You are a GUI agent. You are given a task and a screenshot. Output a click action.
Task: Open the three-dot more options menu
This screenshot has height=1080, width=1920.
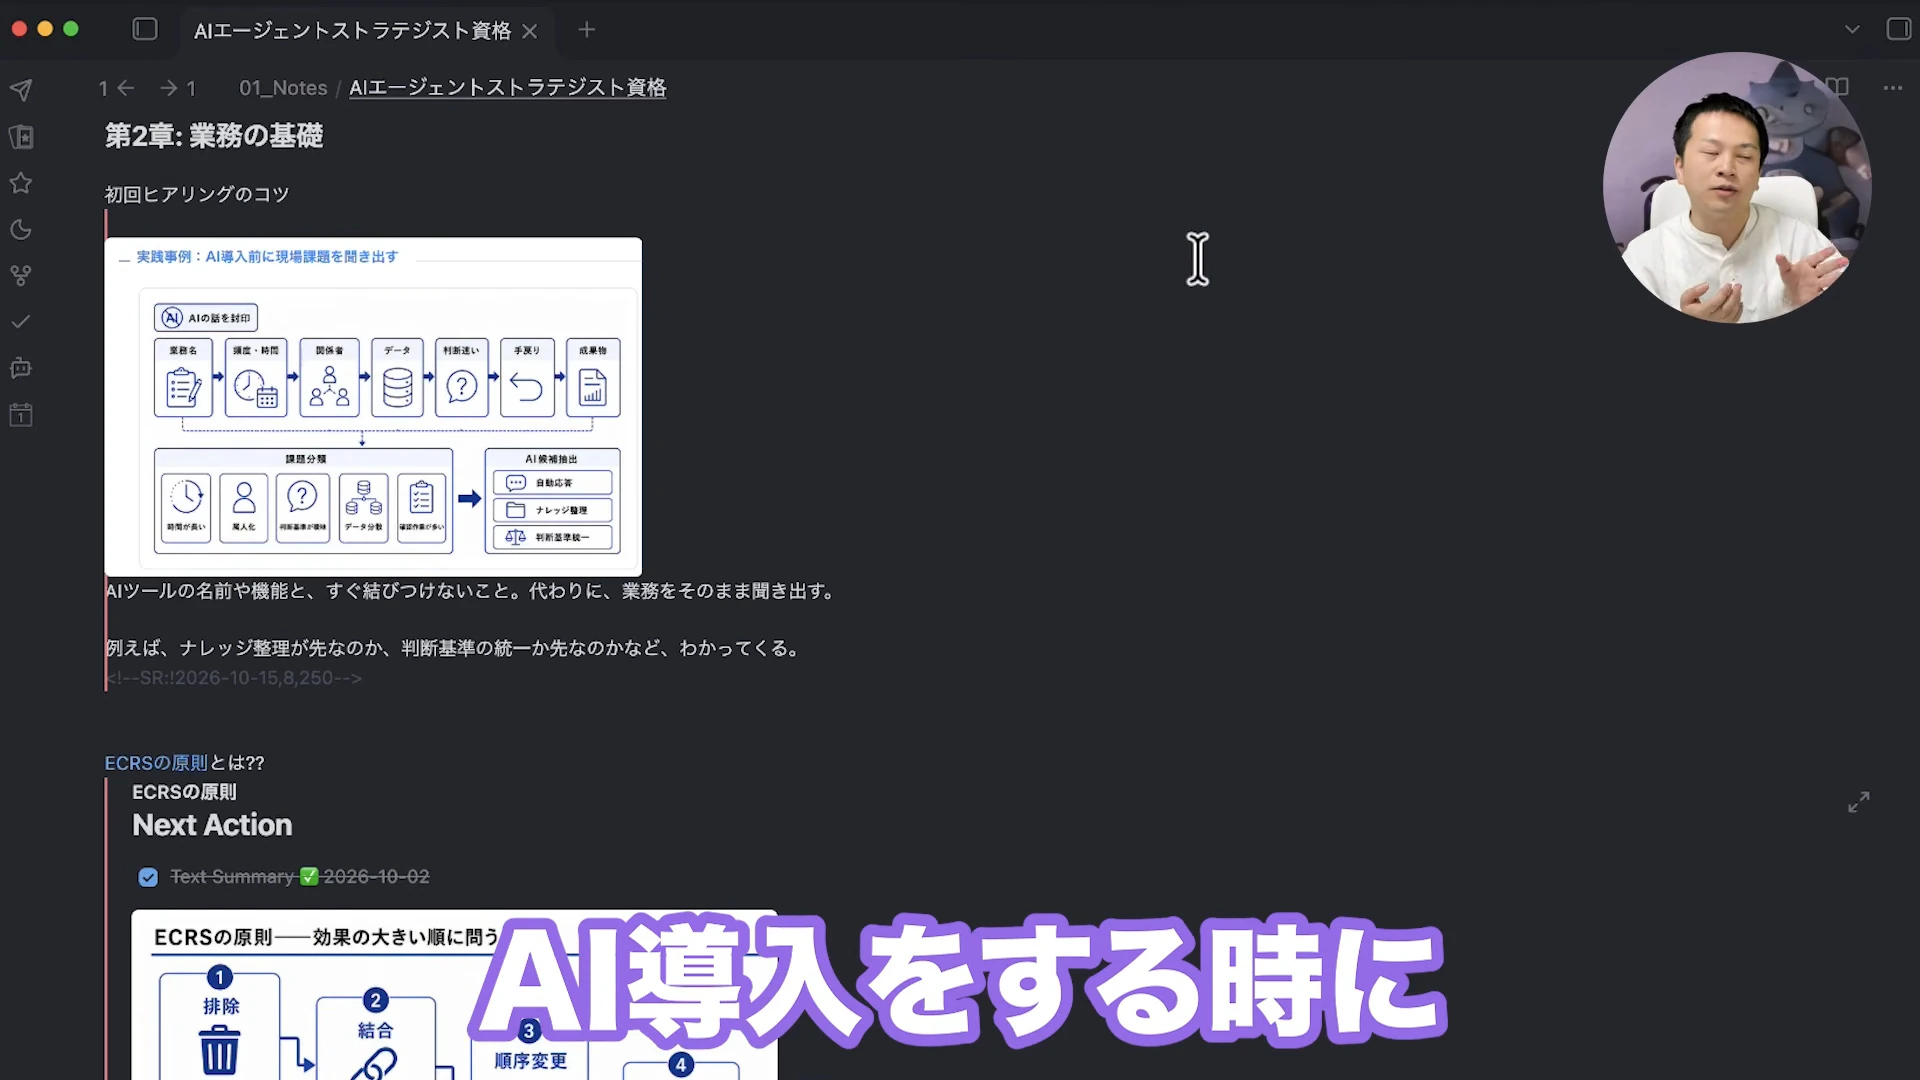tap(1893, 88)
